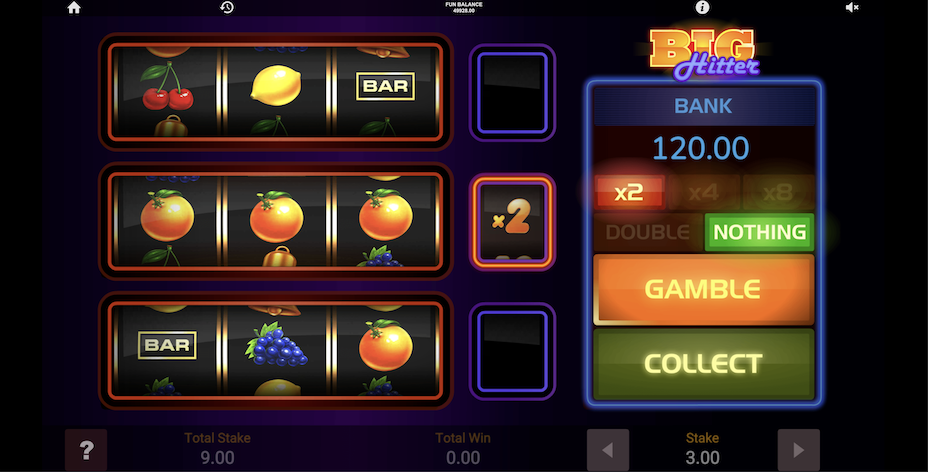Hit the orange GAMBLE button

coord(704,290)
